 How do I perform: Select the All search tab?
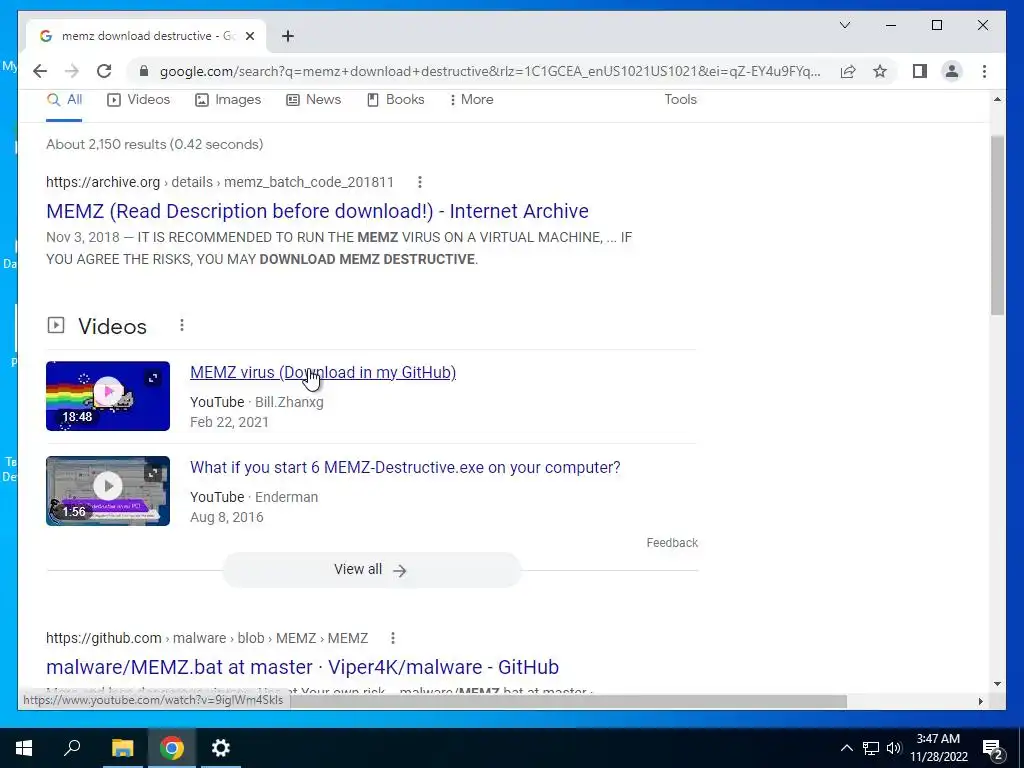tap(65, 100)
